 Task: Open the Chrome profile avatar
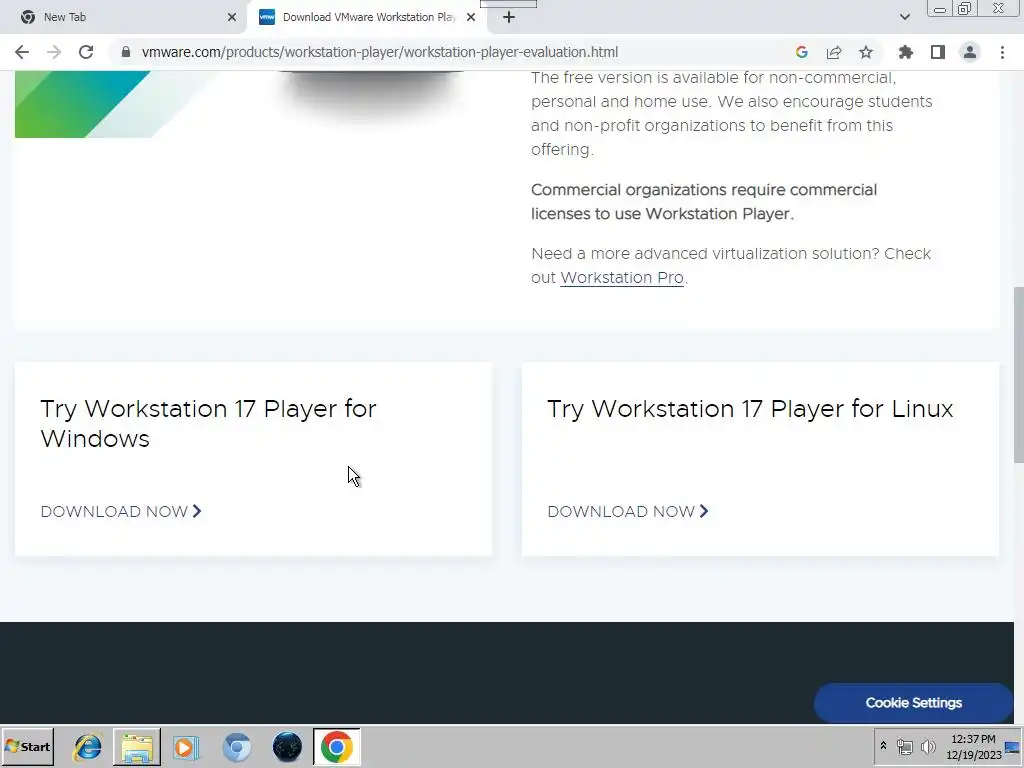970,52
